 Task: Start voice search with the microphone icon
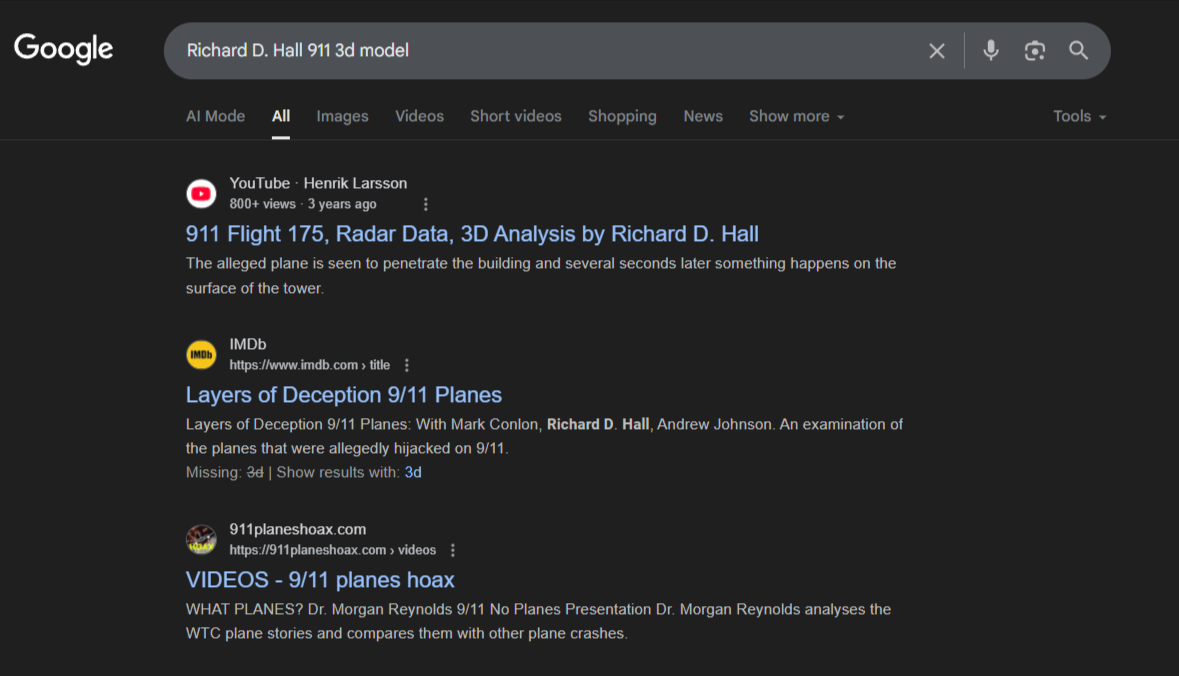tap(990, 50)
